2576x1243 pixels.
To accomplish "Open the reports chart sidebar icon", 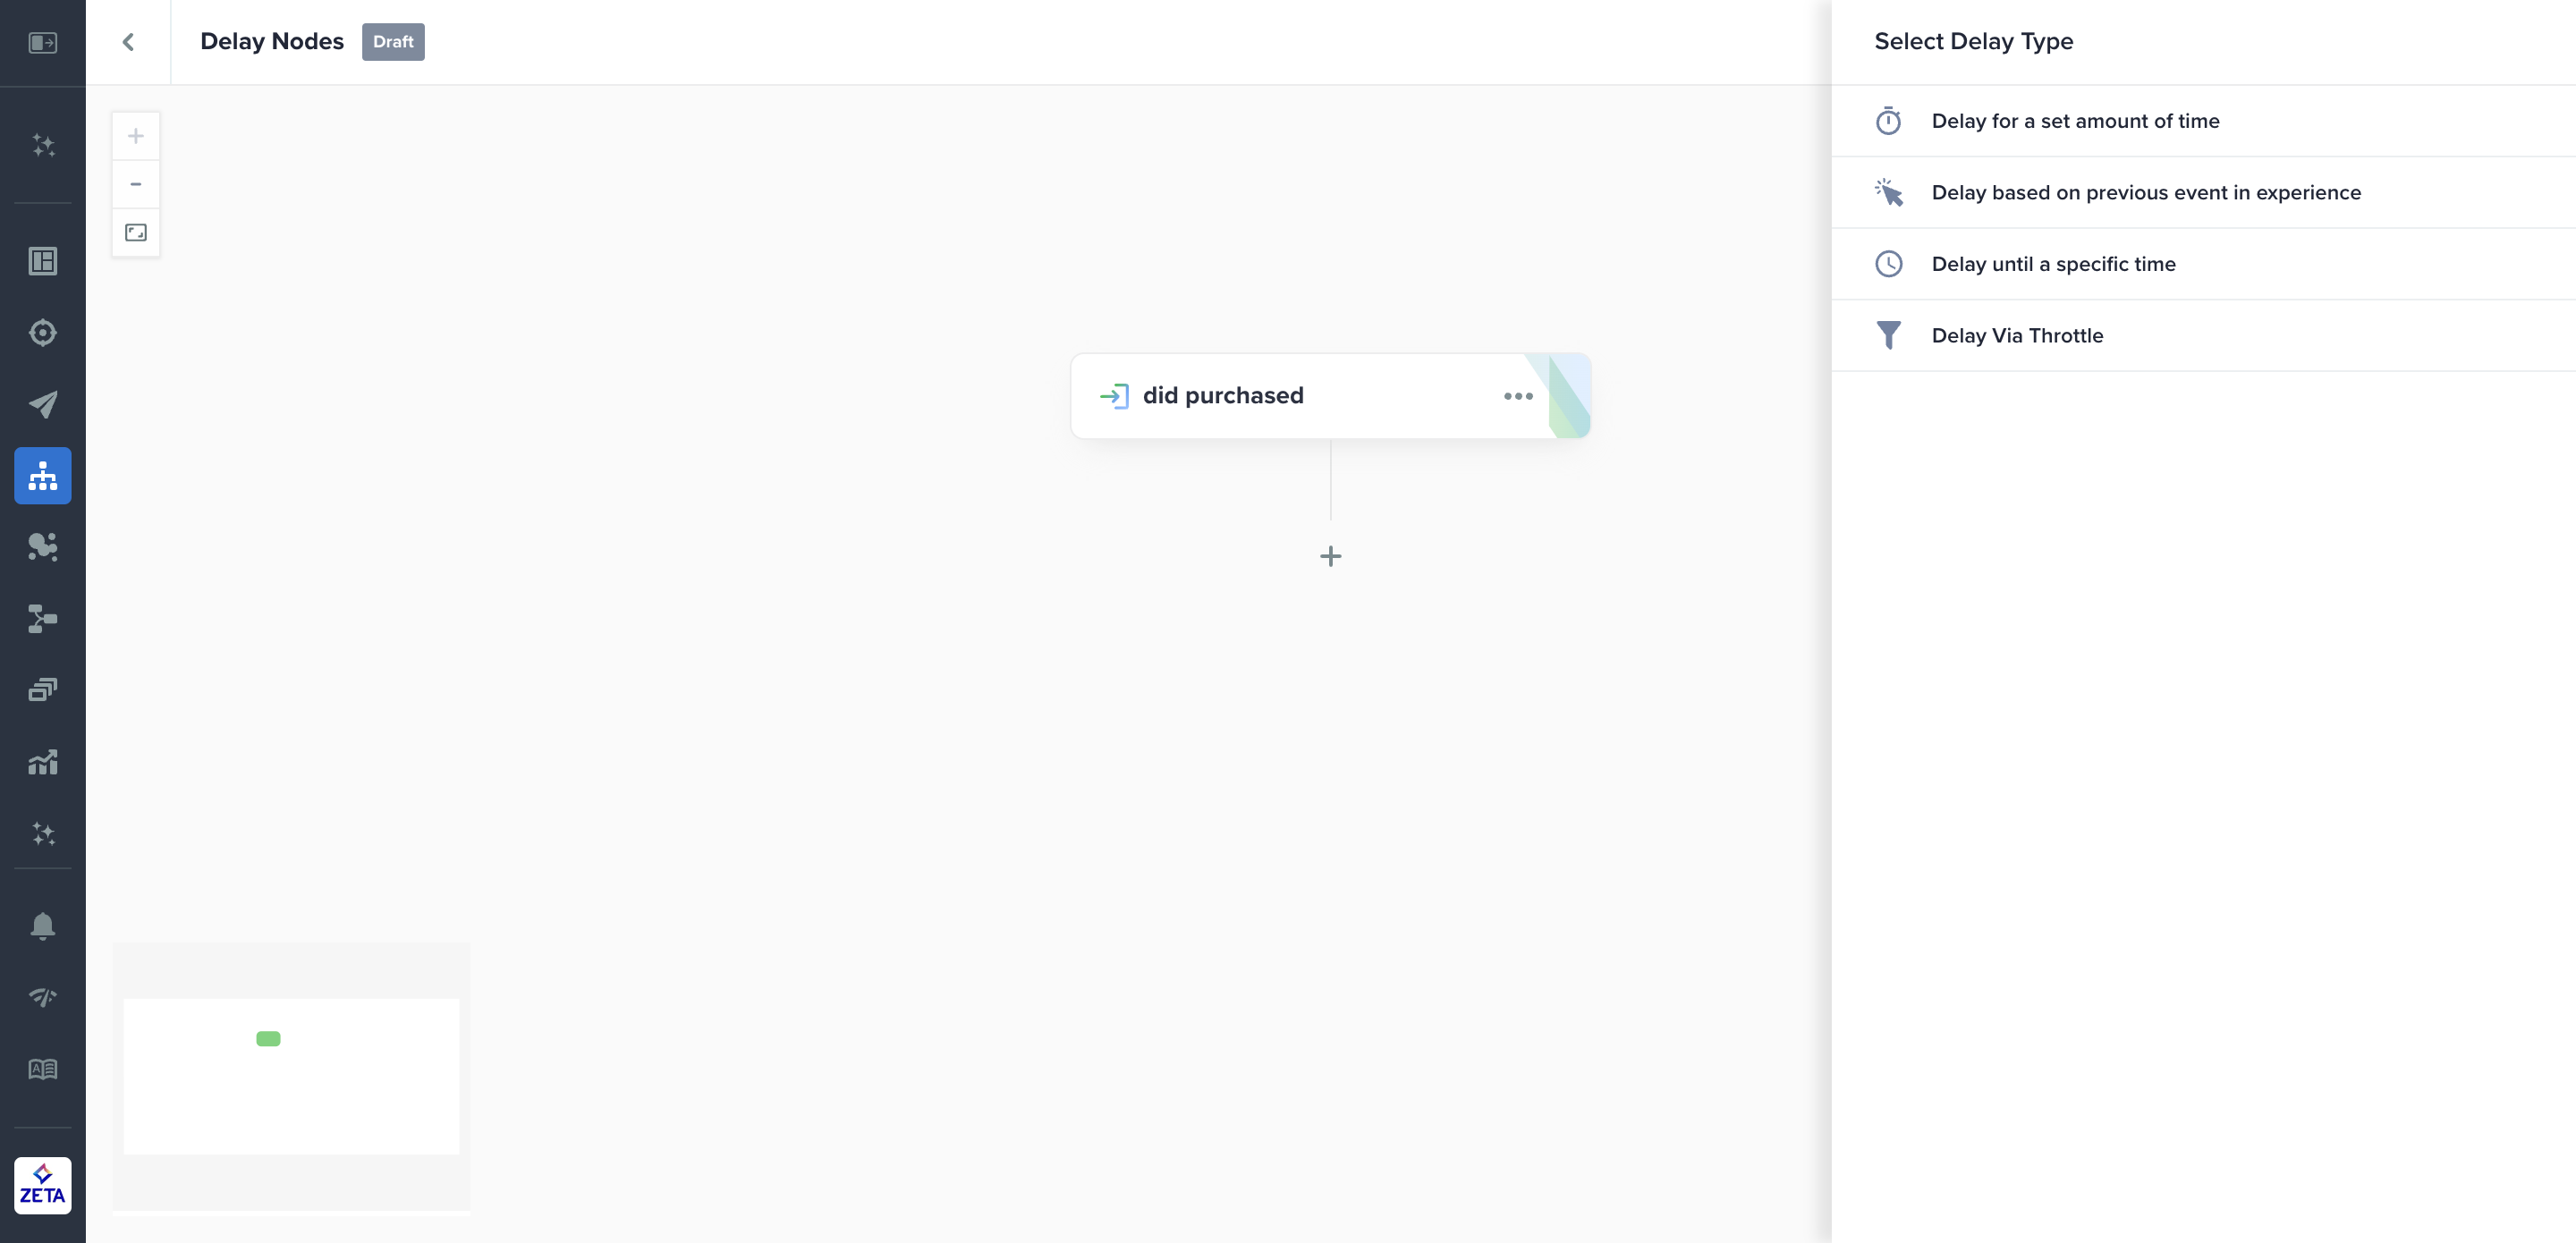I will coord(43,762).
